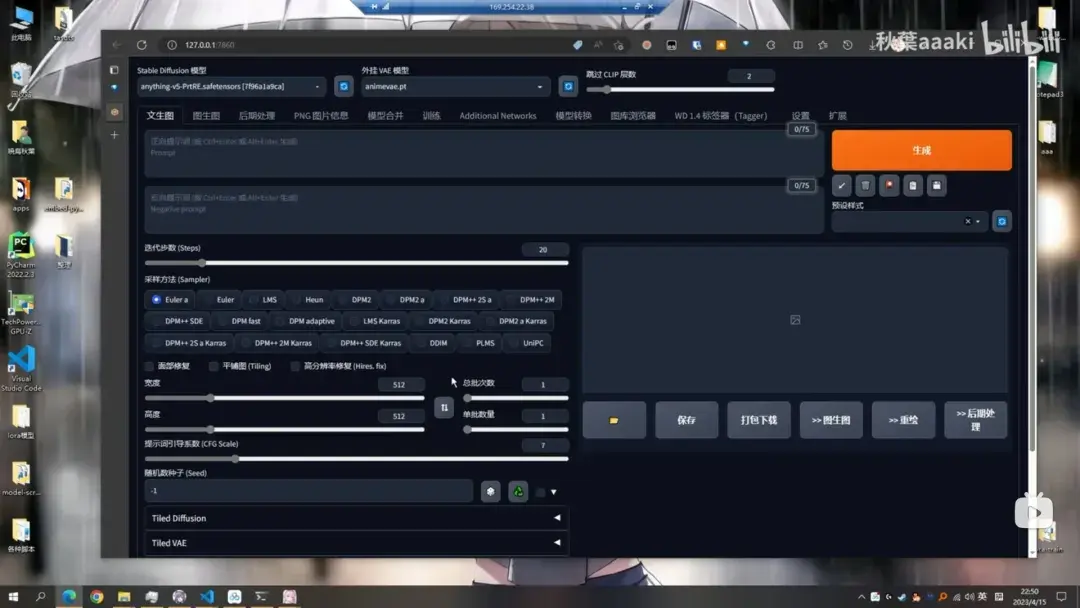This screenshot has width=1080, height=608.
Task: Switch to the PNG 图片信息 tab
Action: pos(321,116)
